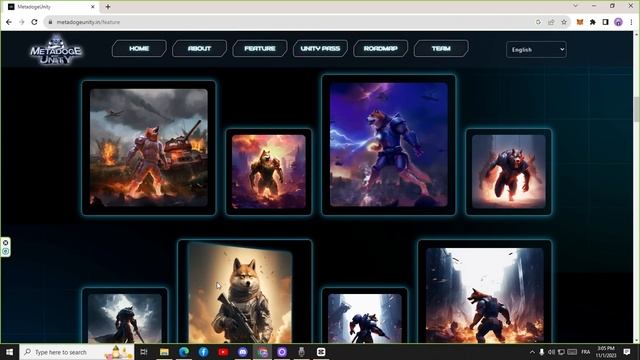Share this page icon

pos(551,22)
